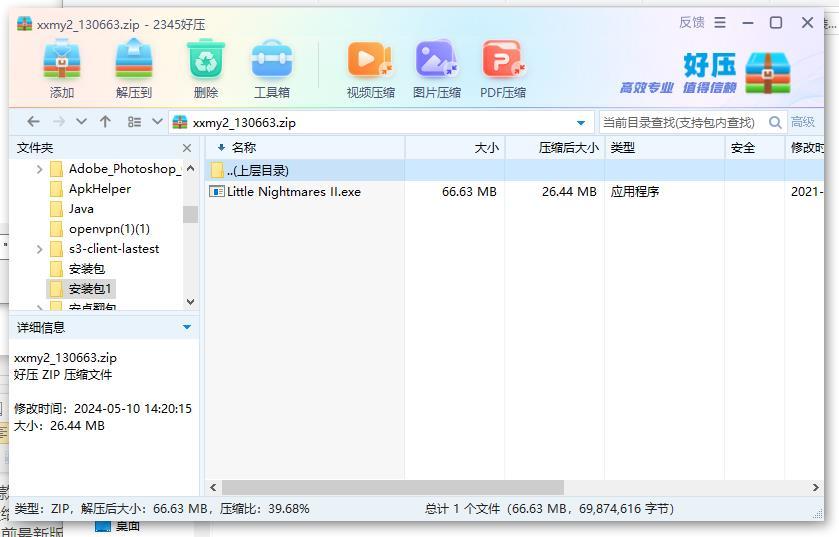Expand the address bar path dropdown
The height and width of the screenshot is (537, 839).
pos(581,123)
